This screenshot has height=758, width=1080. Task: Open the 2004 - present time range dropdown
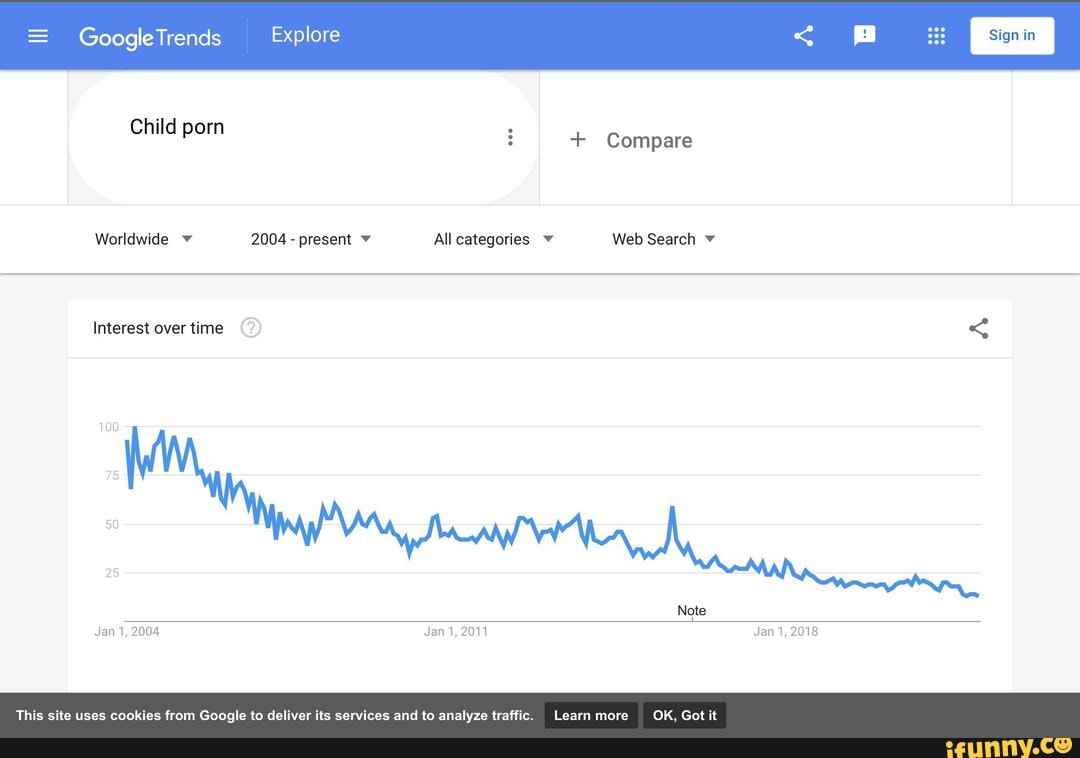click(x=311, y=239)
